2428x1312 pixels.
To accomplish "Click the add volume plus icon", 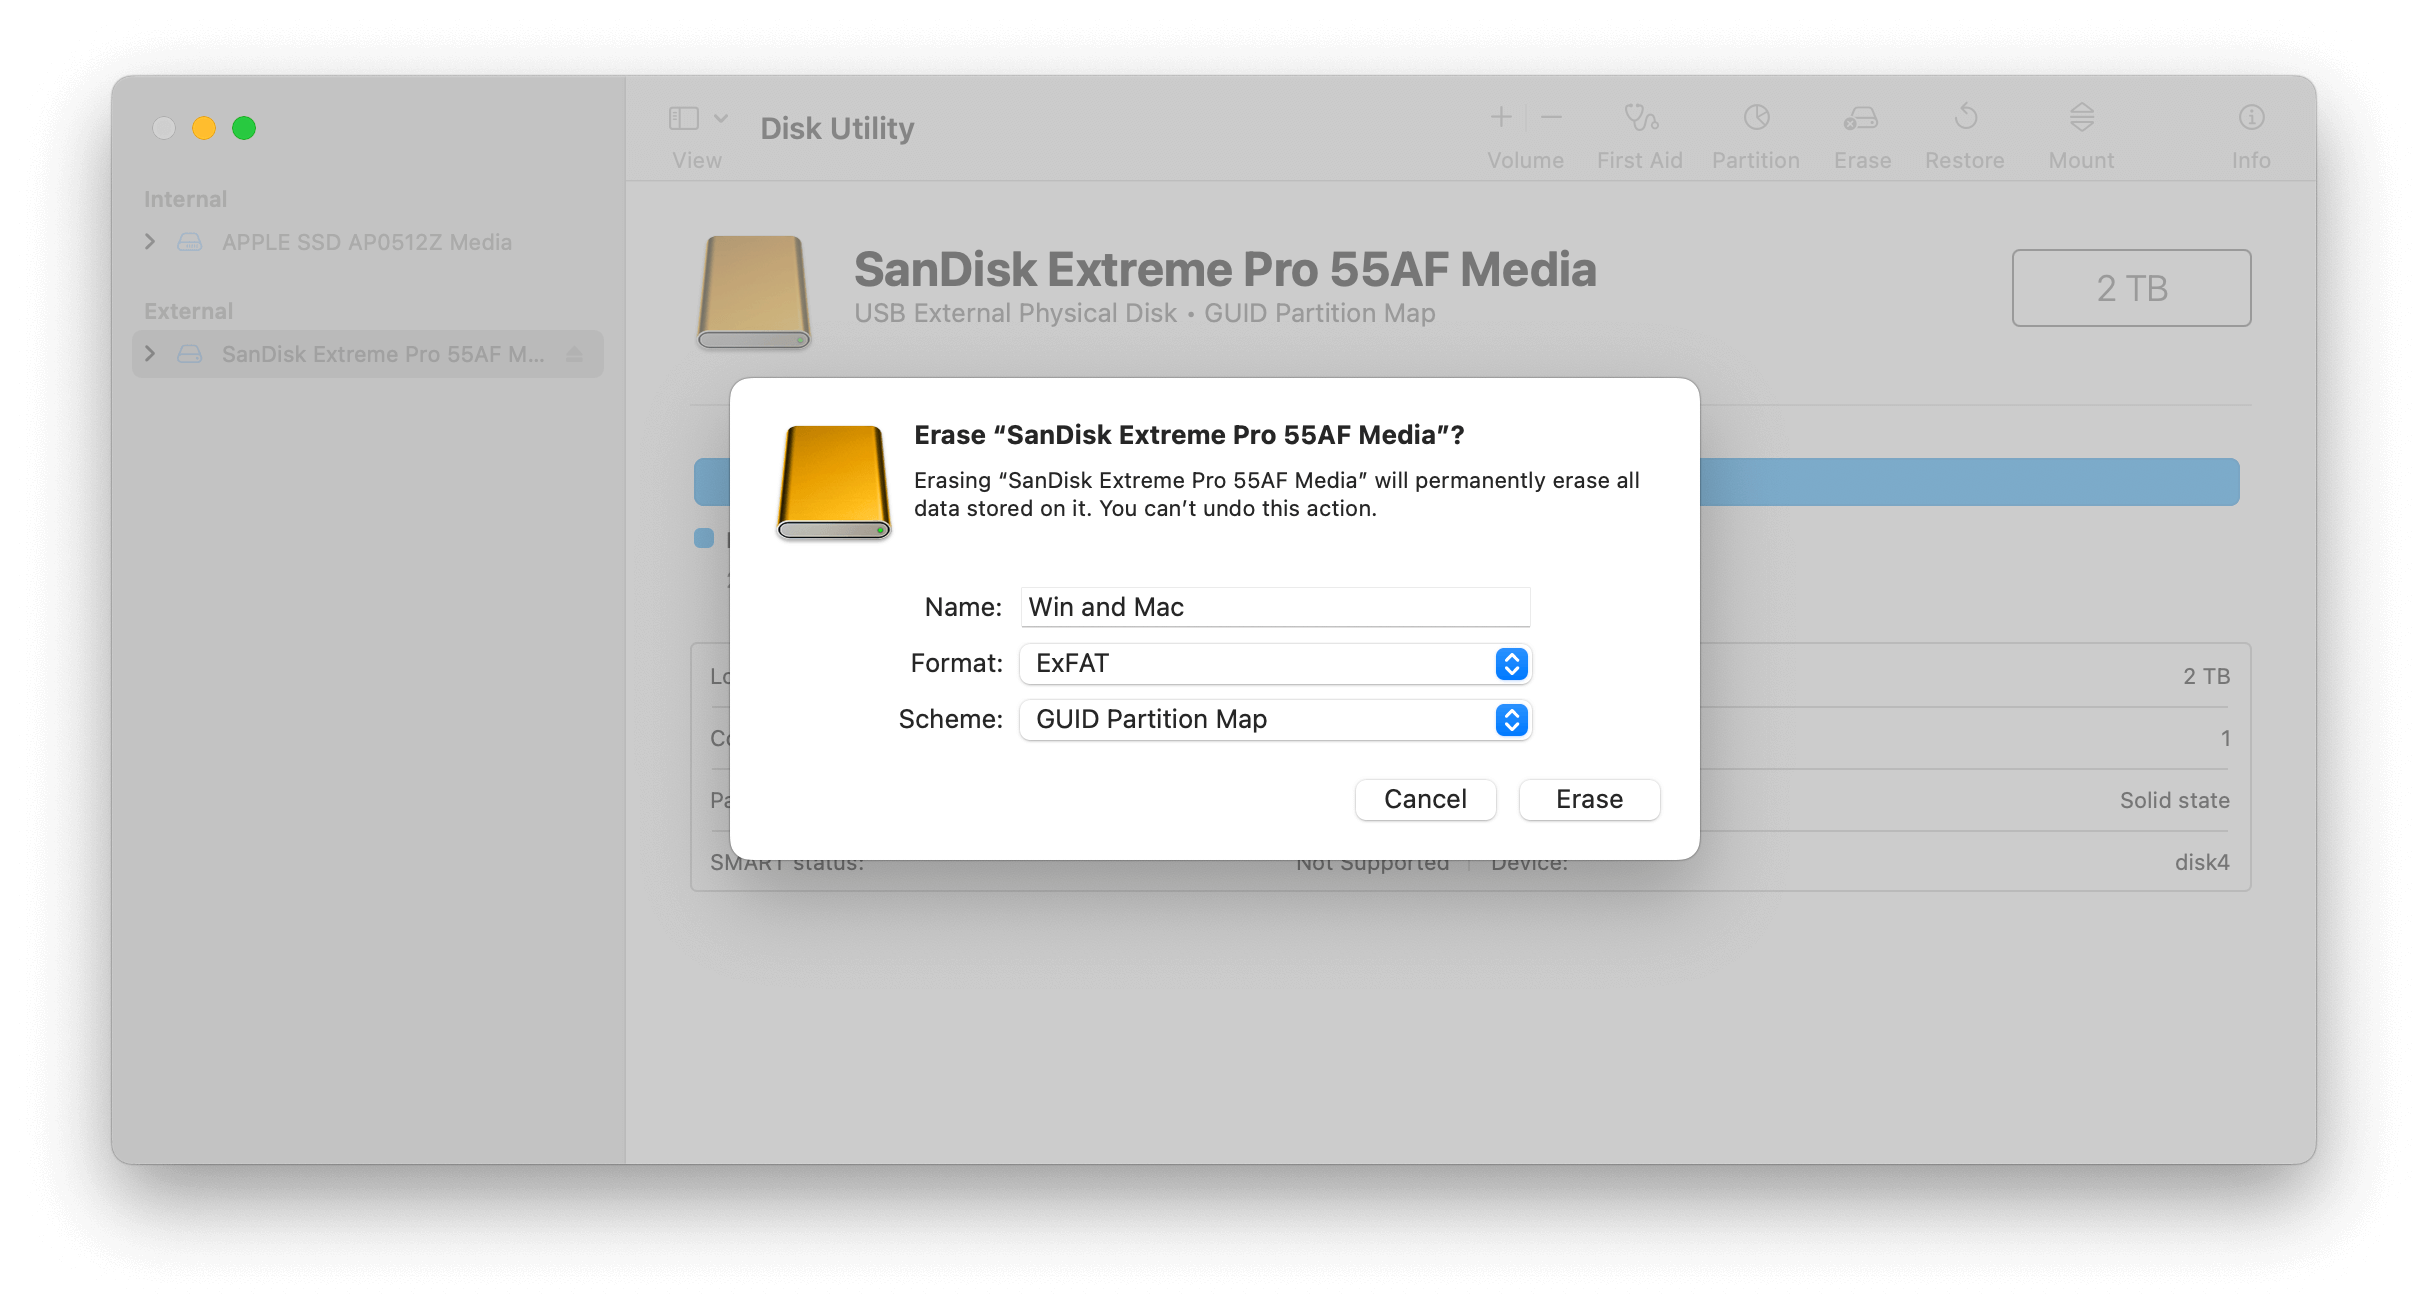I will pos(1500,118).
